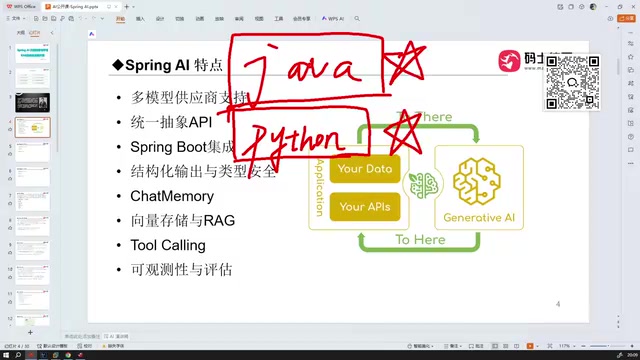
Task: Click the 'Generative AI' label in diagram
Action: tap(479, 218)
